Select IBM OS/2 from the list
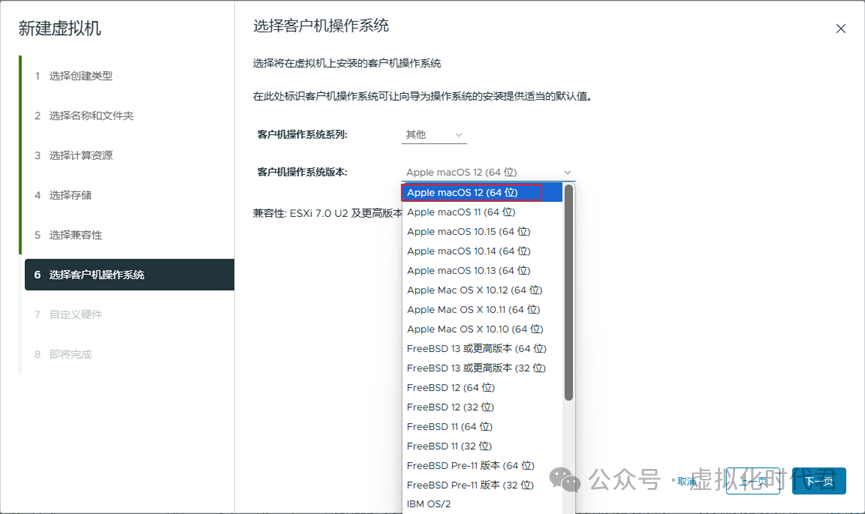 [482, 504]
